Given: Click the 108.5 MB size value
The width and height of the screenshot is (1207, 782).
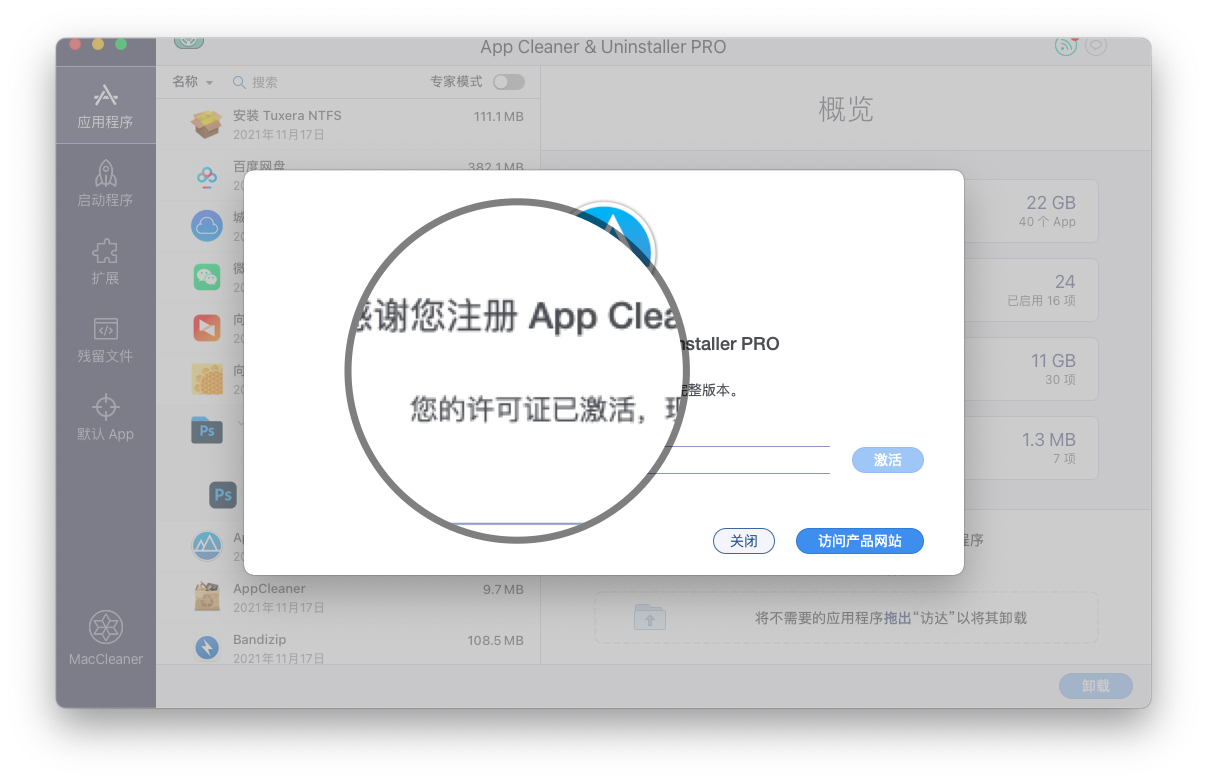Looking at the screenshot, I should pos(495,640).
